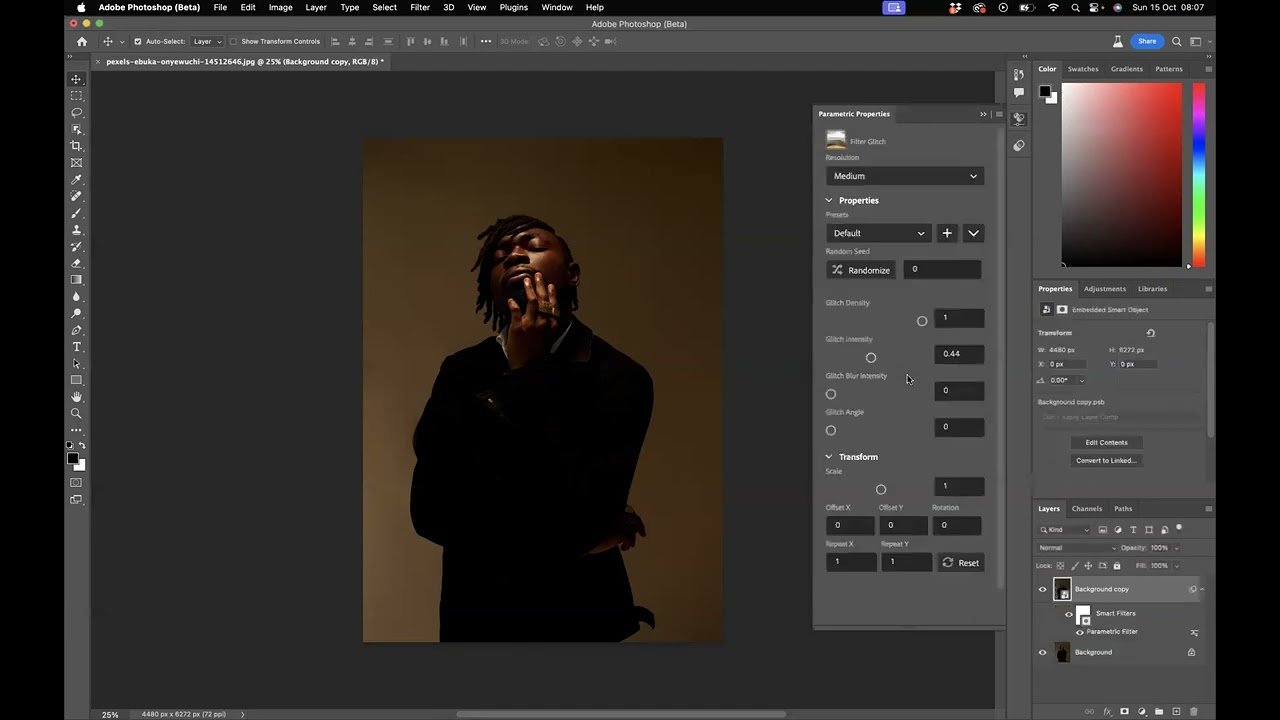1280x720 pixels.
Task: Open the layer Opacity dropdown arrow
Action: 1176,548
